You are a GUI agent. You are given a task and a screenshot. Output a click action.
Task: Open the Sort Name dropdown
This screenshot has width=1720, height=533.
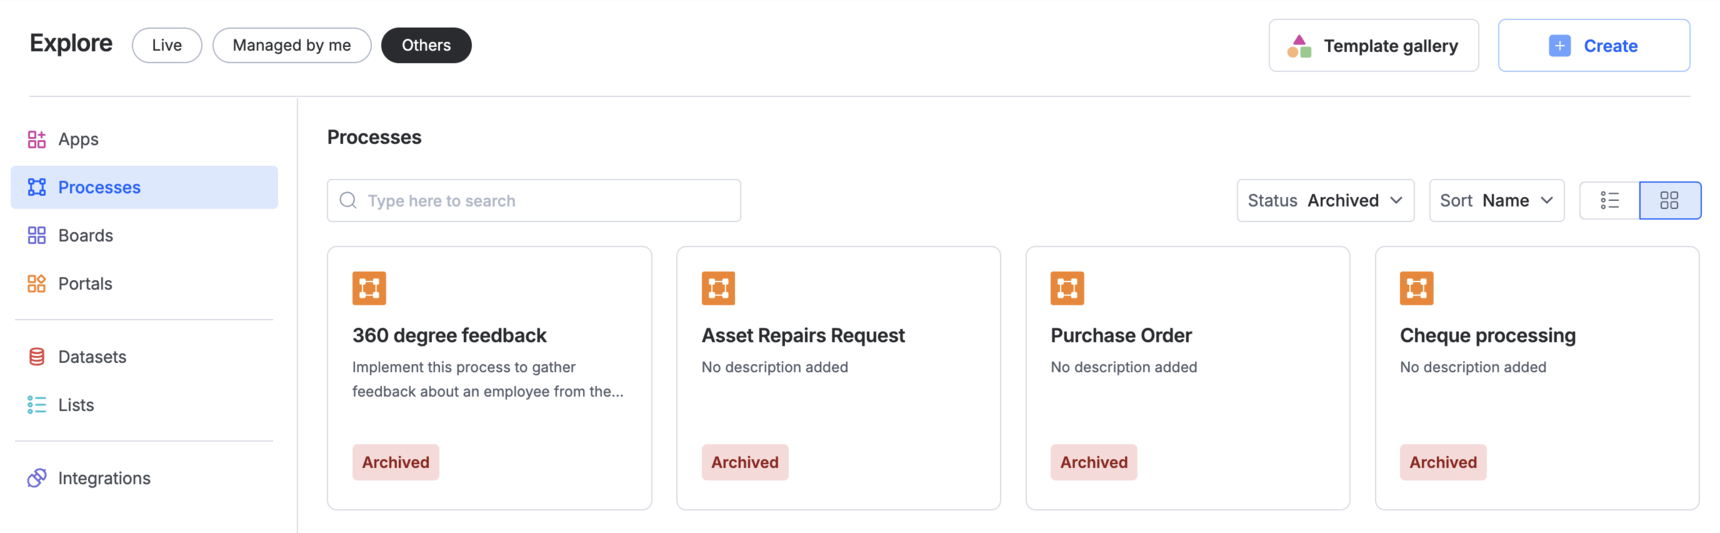tap(1496, 200)
